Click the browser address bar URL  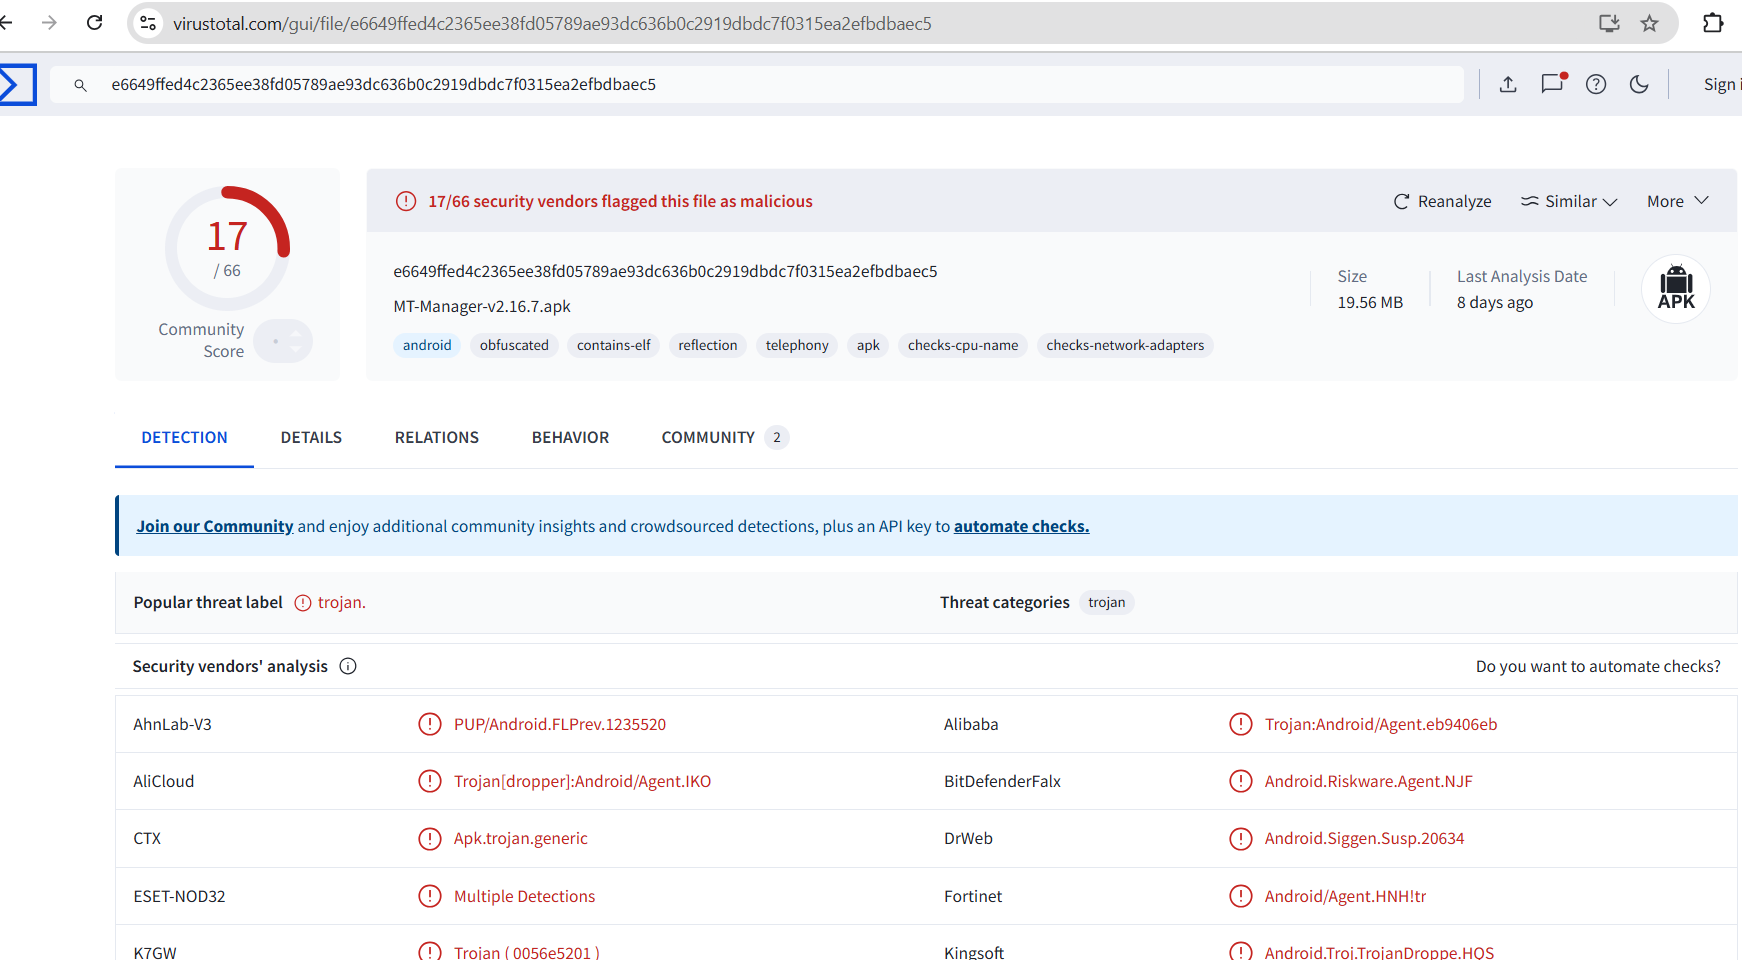click(552, 23)
